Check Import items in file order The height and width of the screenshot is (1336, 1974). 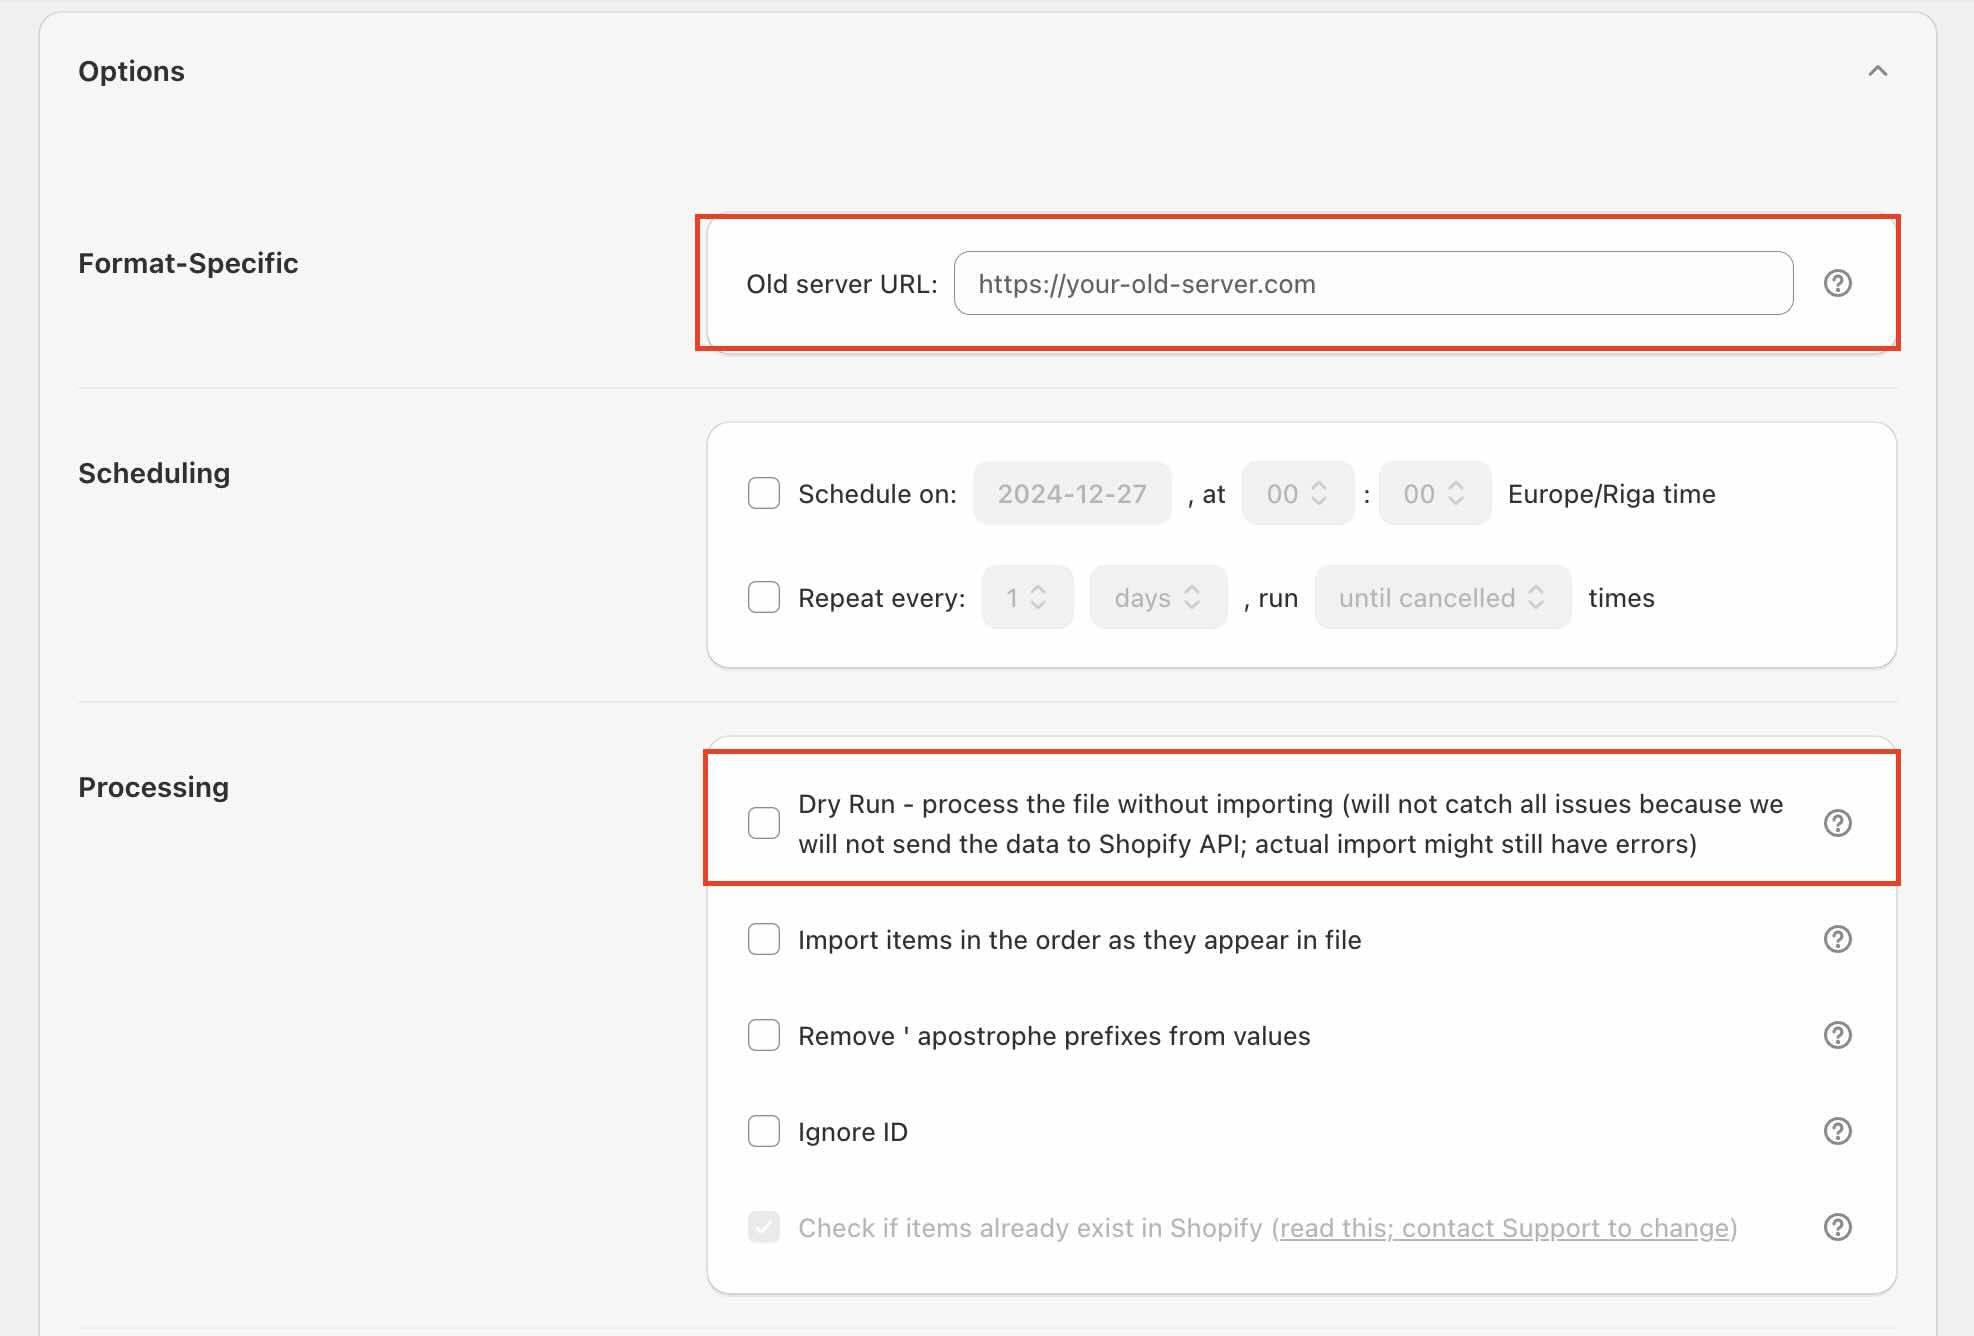[764, 939]
